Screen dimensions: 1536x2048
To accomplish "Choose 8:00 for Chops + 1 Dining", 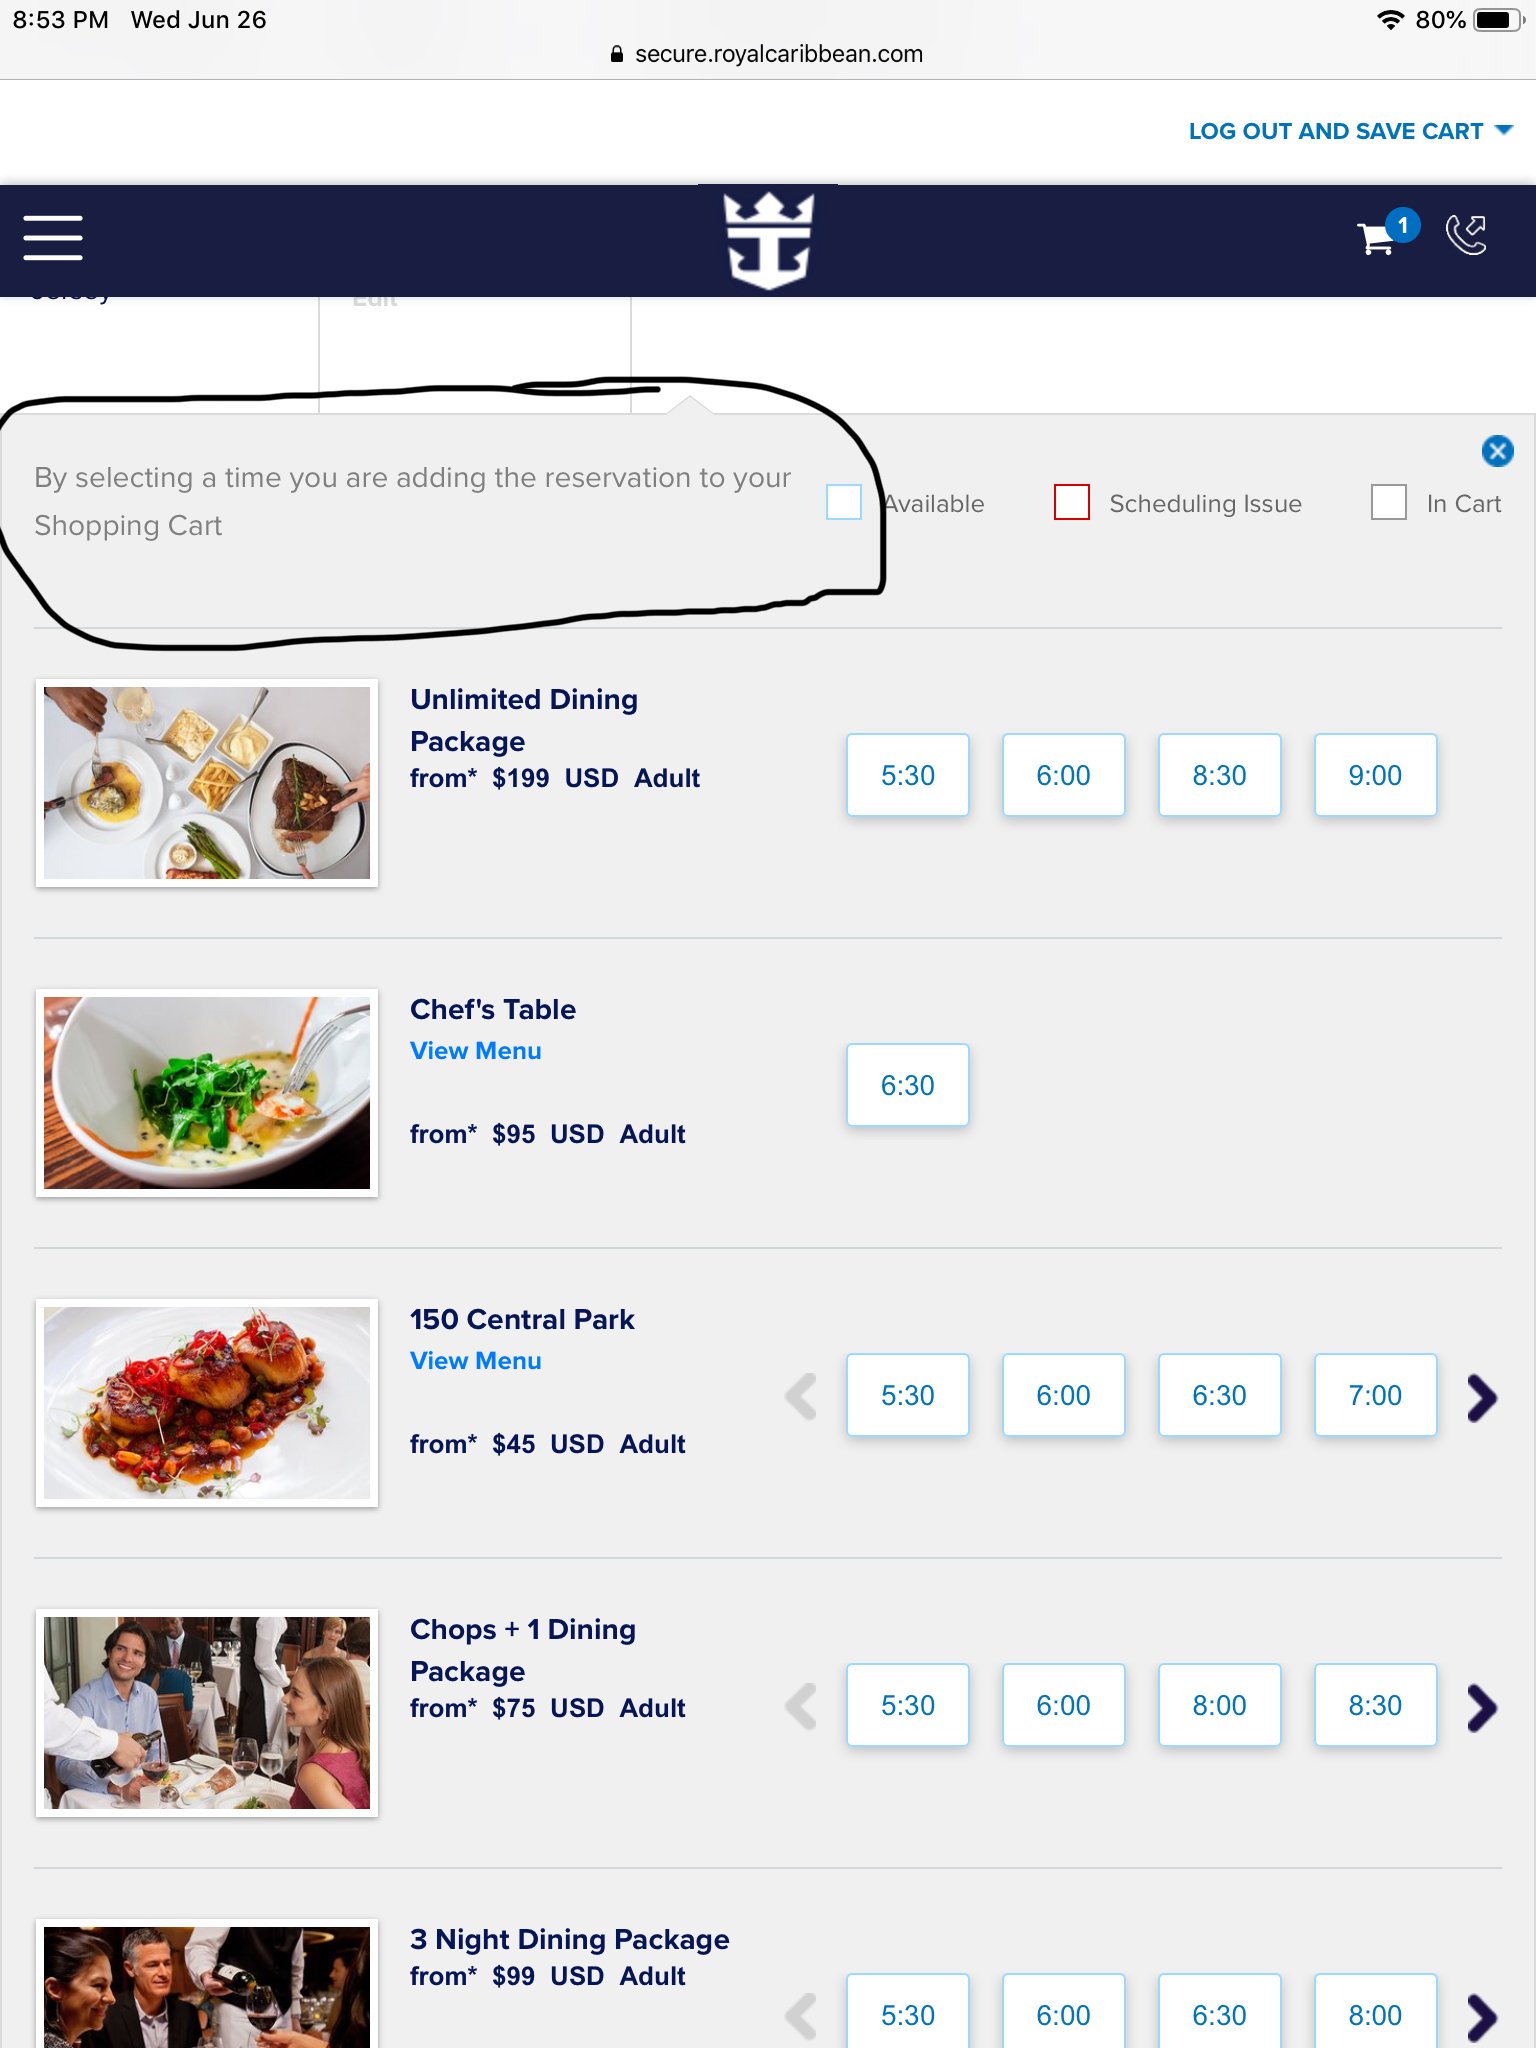I will click(x=1220, y=1705).
